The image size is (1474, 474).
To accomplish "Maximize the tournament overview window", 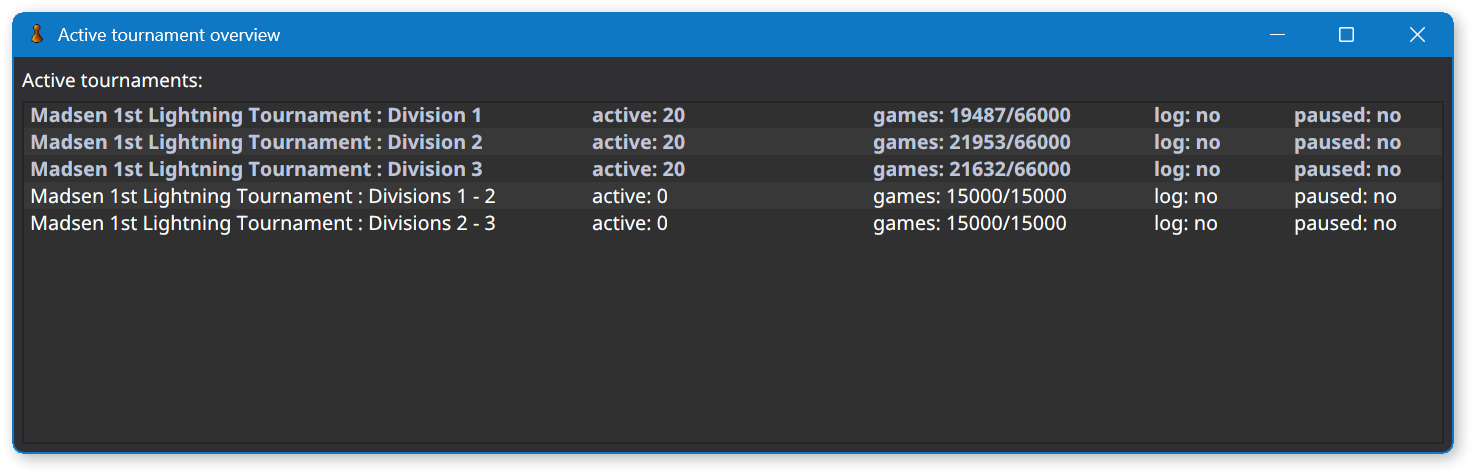I will pyautogui.click(x=1346, y=35).
